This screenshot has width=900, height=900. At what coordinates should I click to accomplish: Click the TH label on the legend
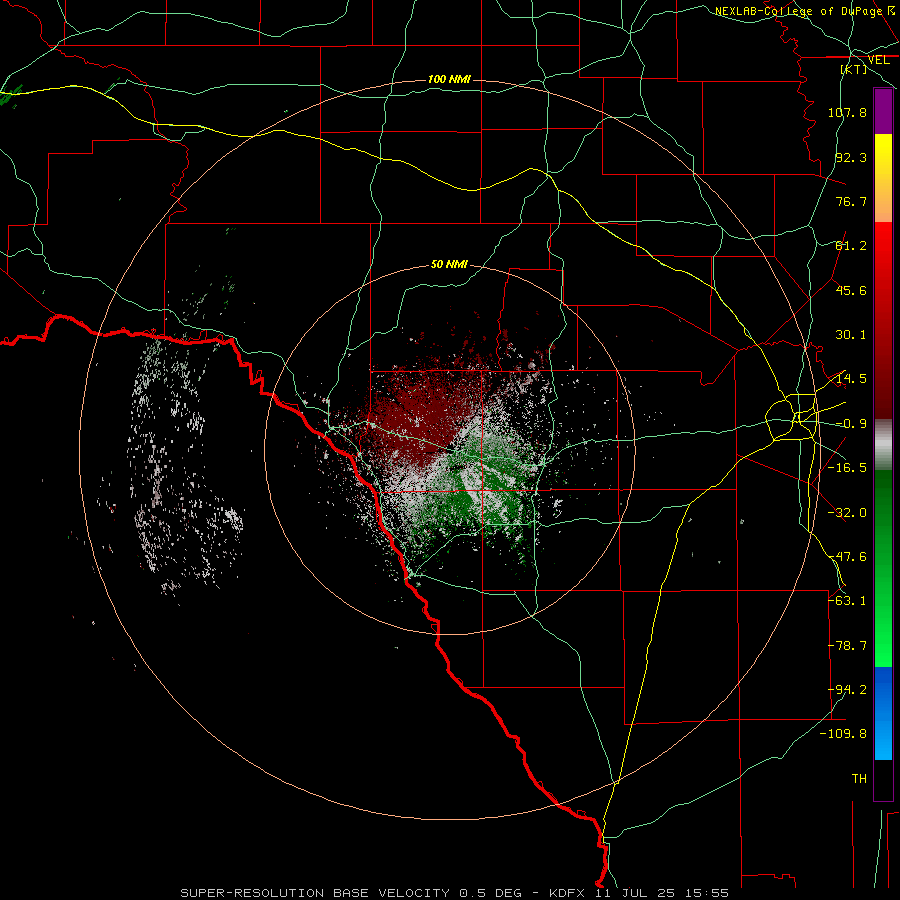click(859, 779)
